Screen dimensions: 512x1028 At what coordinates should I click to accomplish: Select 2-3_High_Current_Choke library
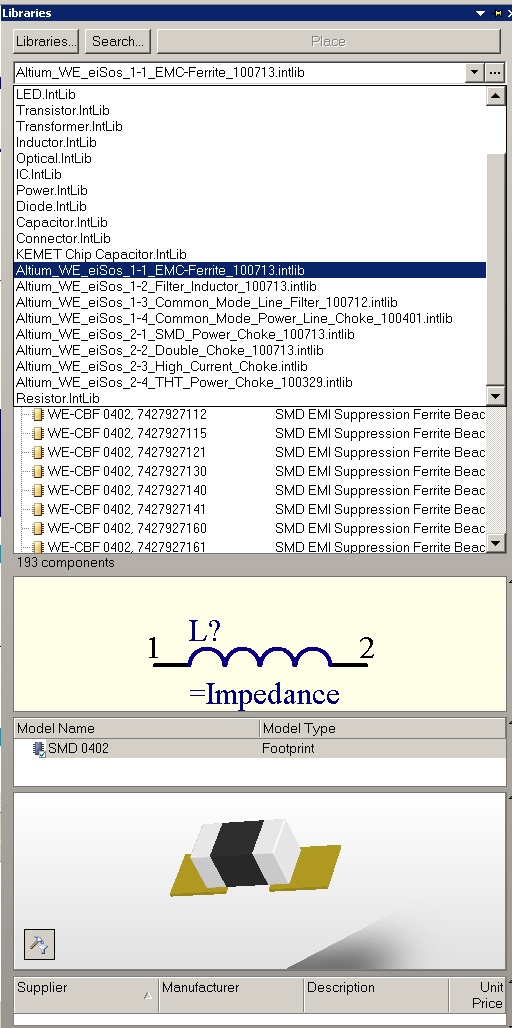click(250, 366)
